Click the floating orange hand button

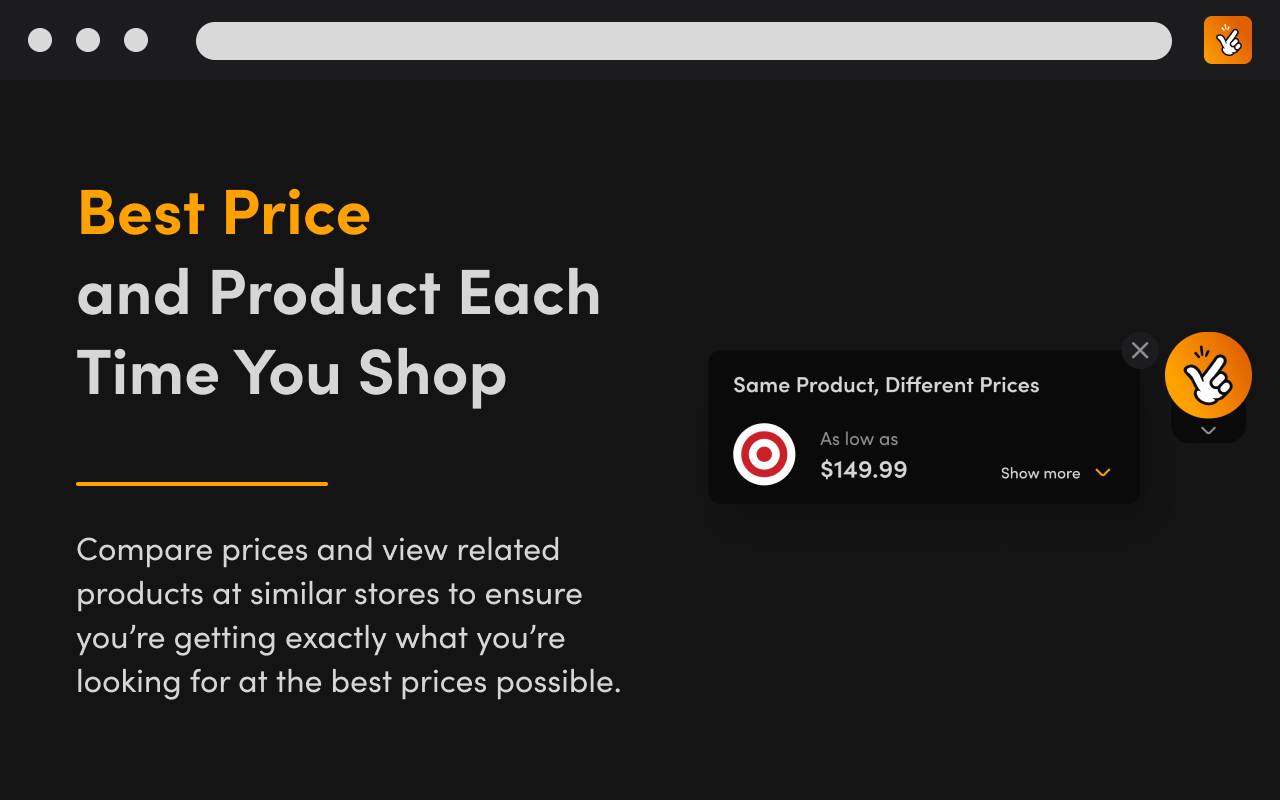(x=1208, y=375)
